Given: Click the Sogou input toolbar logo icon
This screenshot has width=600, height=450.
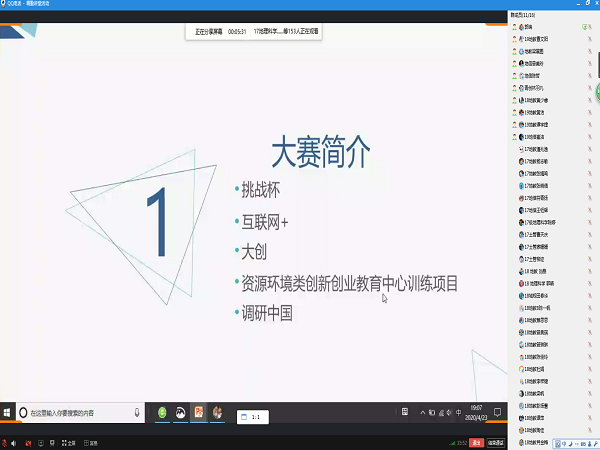Looking at the screenshot, I should [x=558, y=444].
